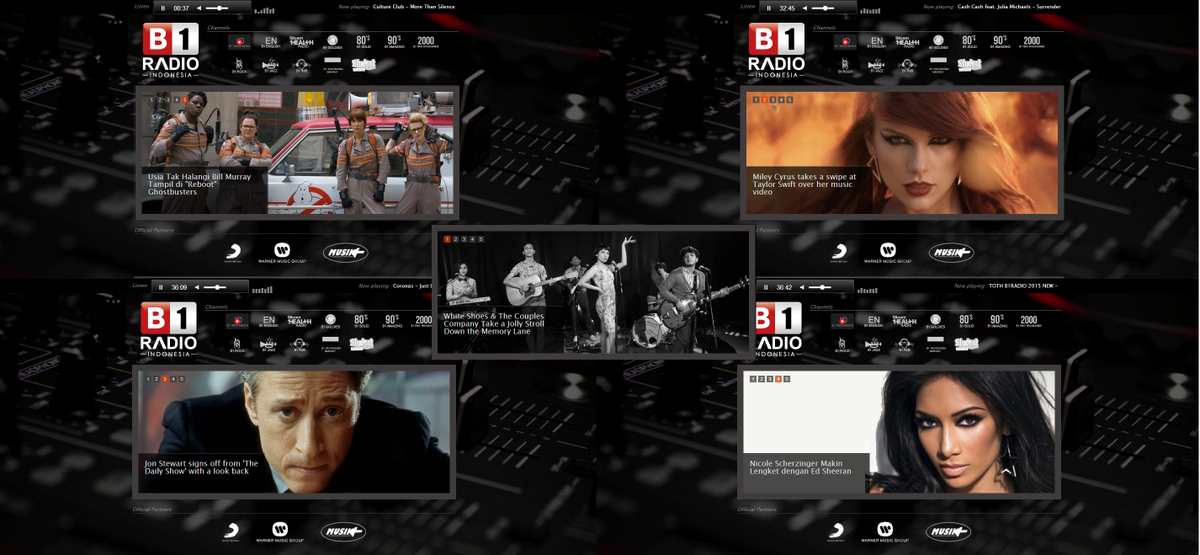The height and width of the screenshot is (555, 1200).
Task: Pause the player showing 36:42
Action: coord(768,287)
